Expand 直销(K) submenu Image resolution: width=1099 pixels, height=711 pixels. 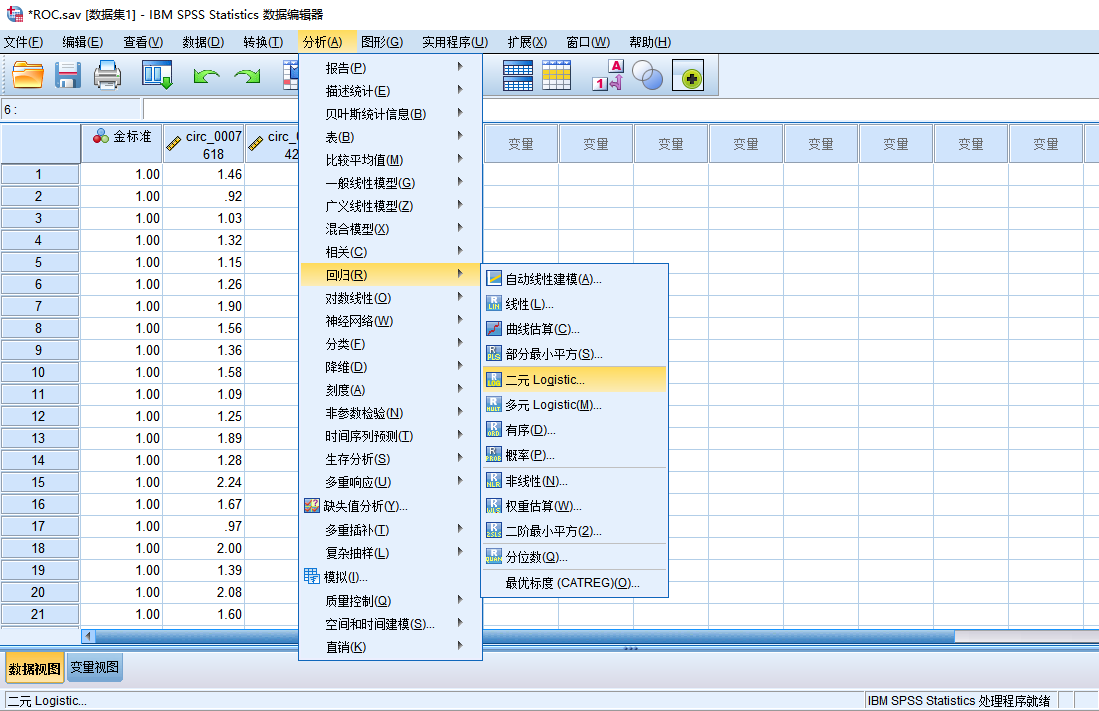tap(390, 647)
